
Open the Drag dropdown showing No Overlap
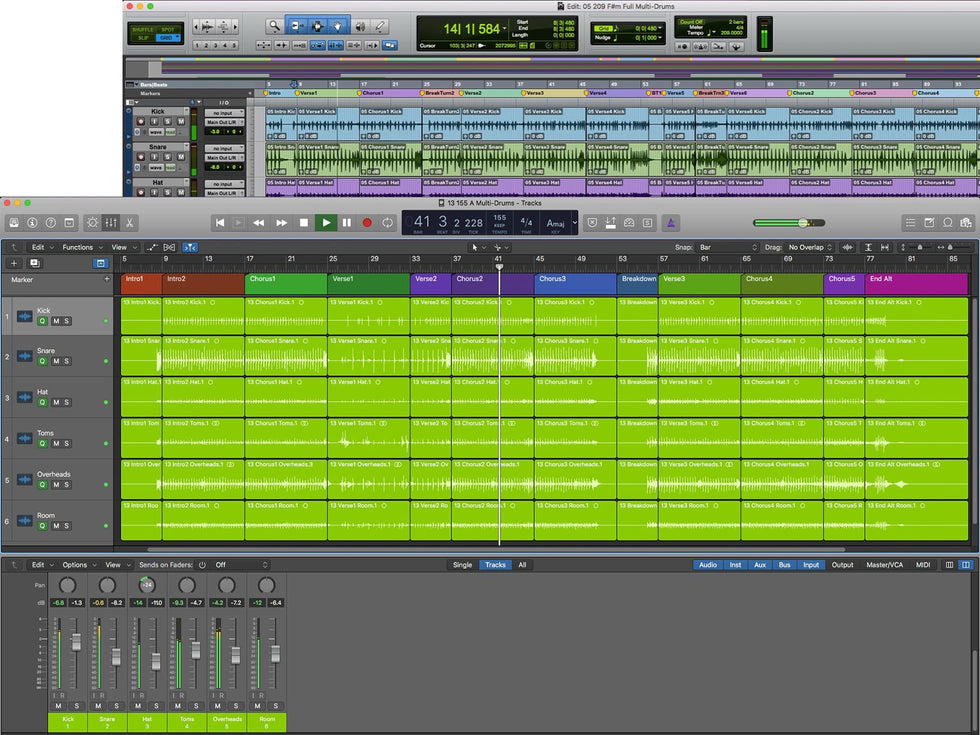[x=810, y=247]
